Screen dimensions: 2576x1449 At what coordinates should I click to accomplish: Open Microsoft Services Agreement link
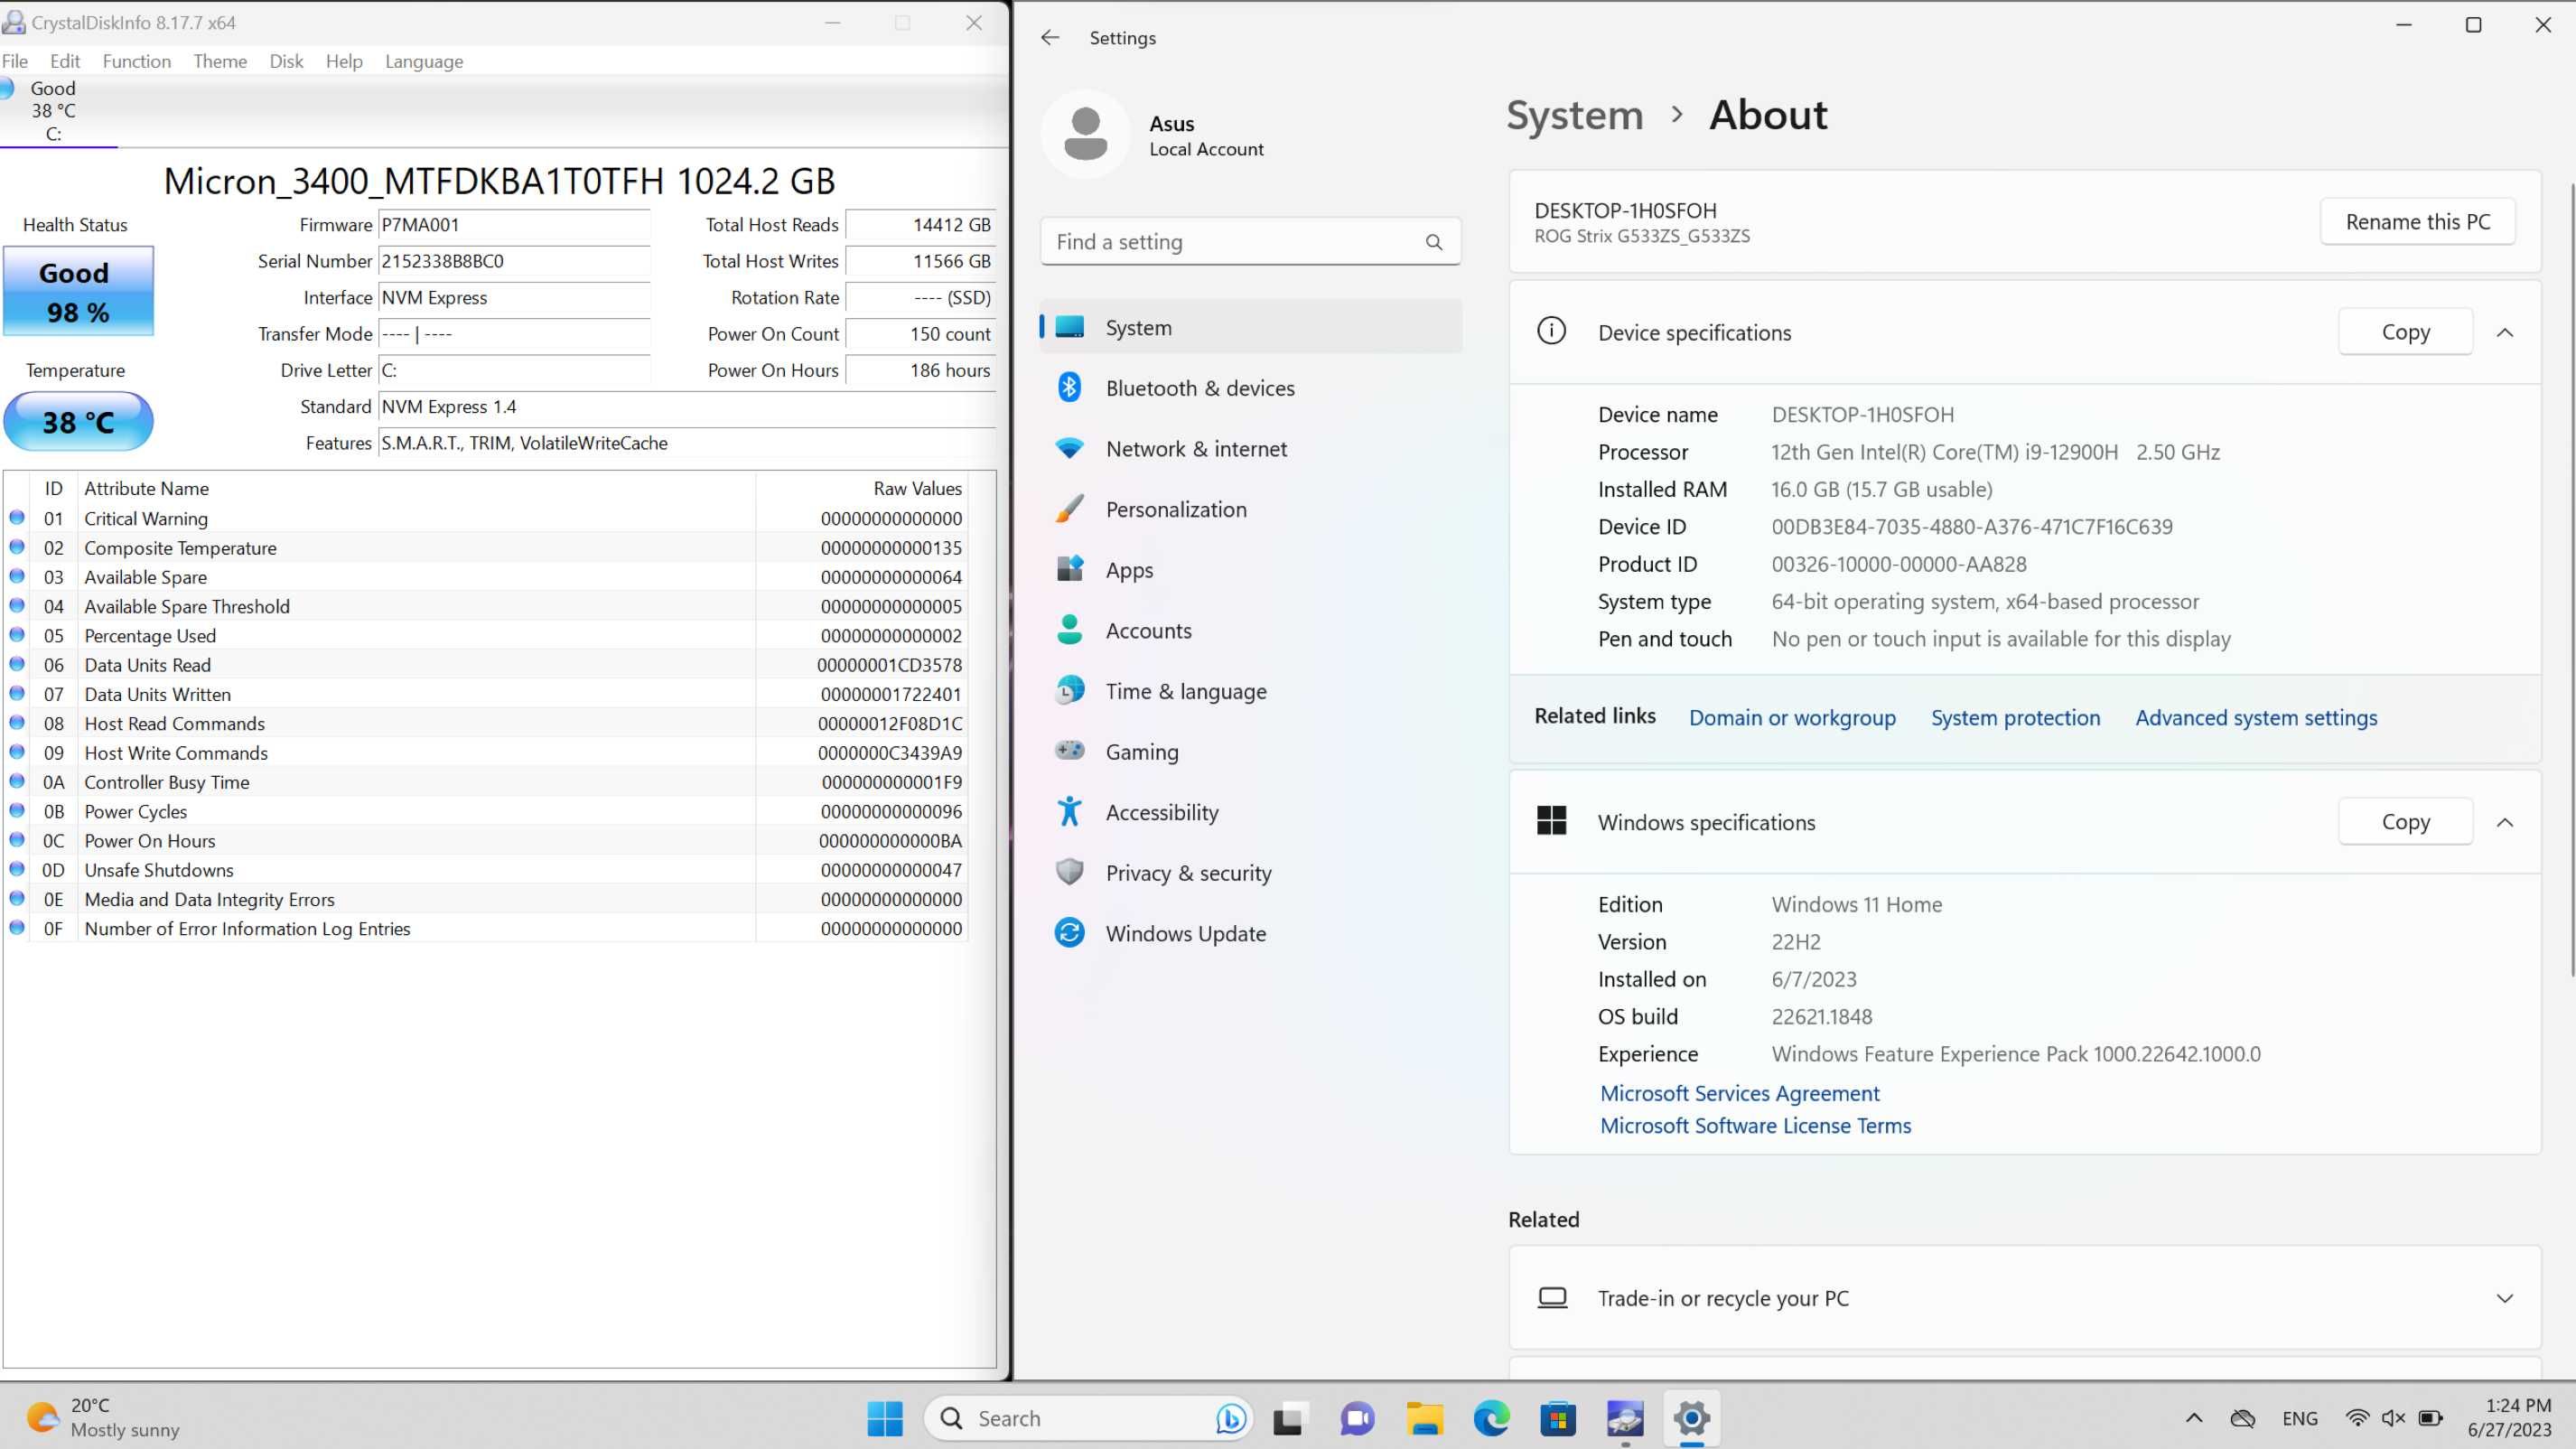click(1739, 1093)
